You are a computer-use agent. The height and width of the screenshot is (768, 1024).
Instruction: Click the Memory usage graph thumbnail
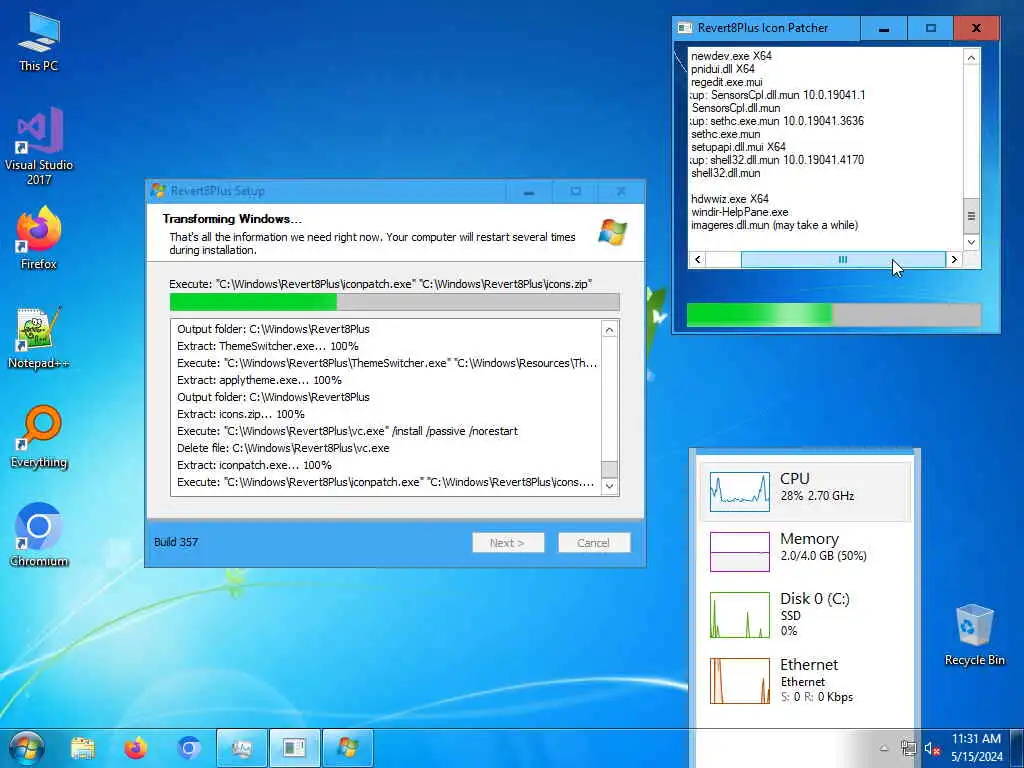click(x=740, y=552)
